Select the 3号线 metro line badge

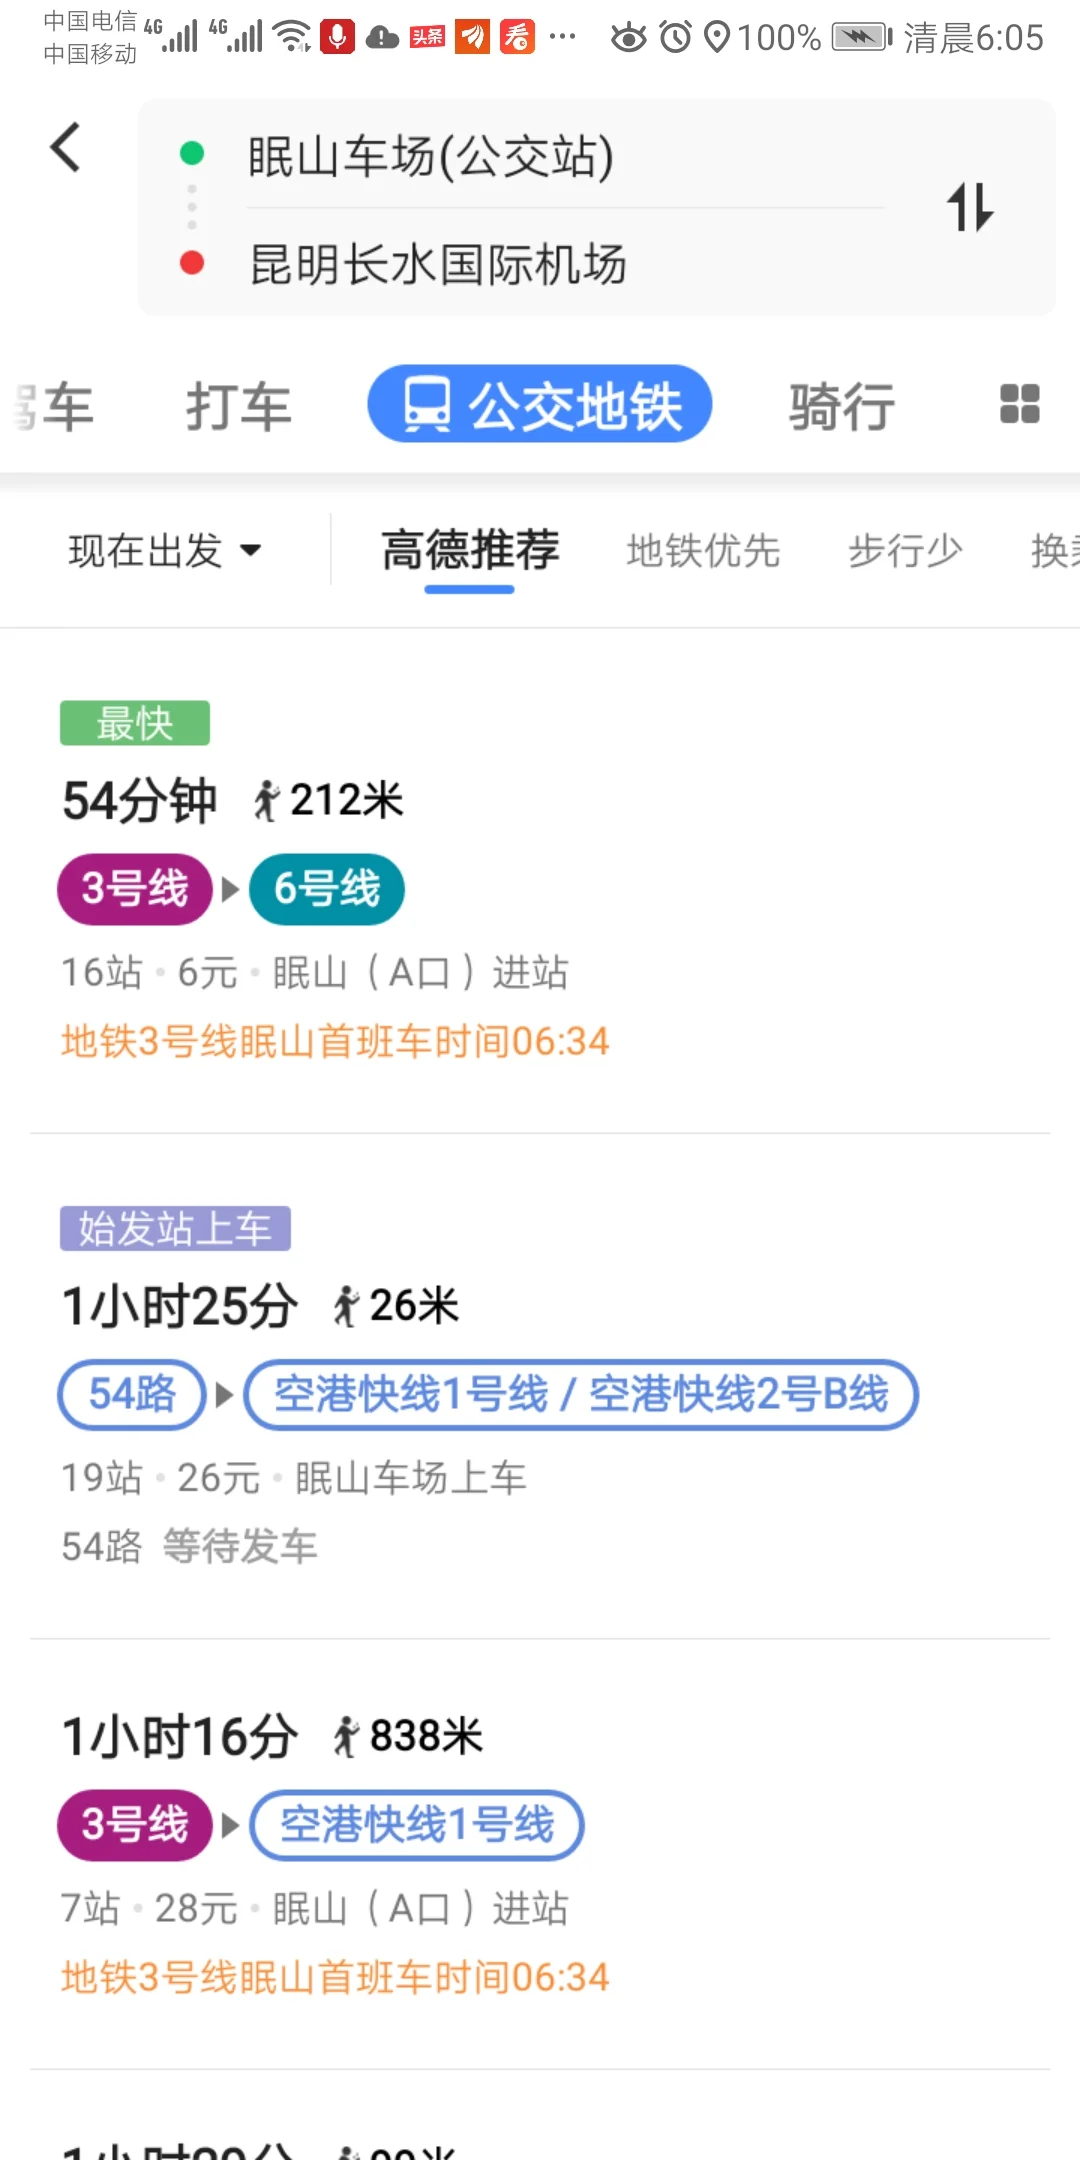tap(134, 888)
